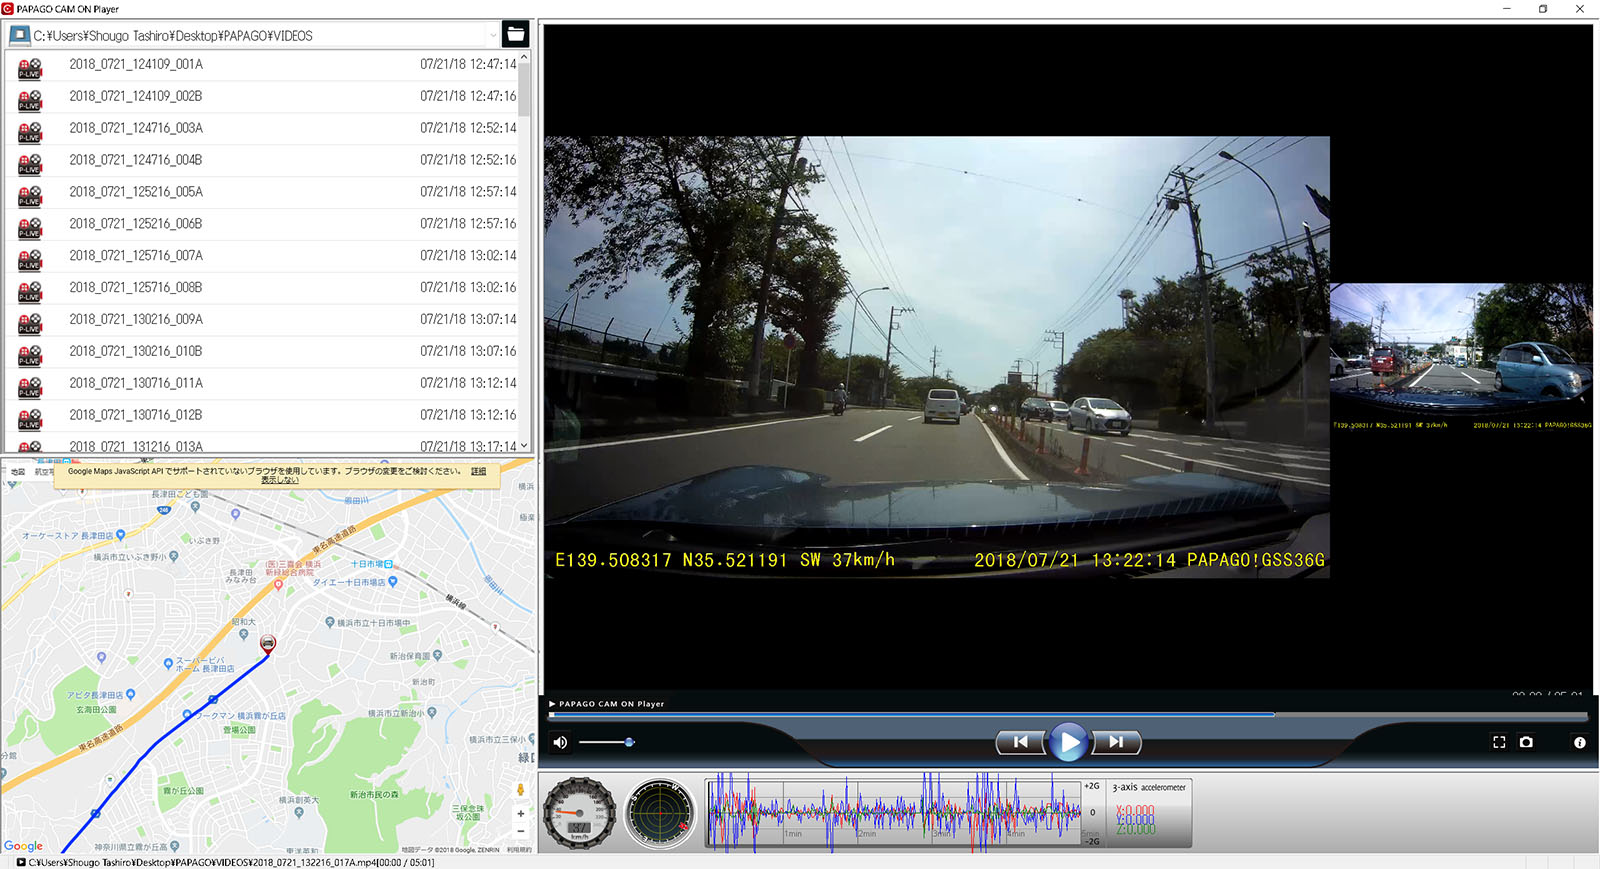
Task: Click the speedometer gauge
Action: pos(579,813)
